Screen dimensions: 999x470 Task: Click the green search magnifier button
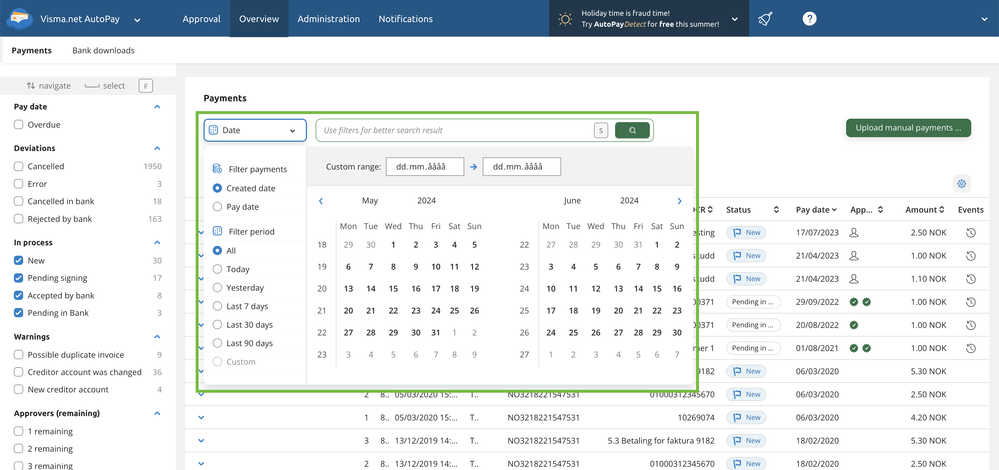pyautogui.click(x=632, y=130)
